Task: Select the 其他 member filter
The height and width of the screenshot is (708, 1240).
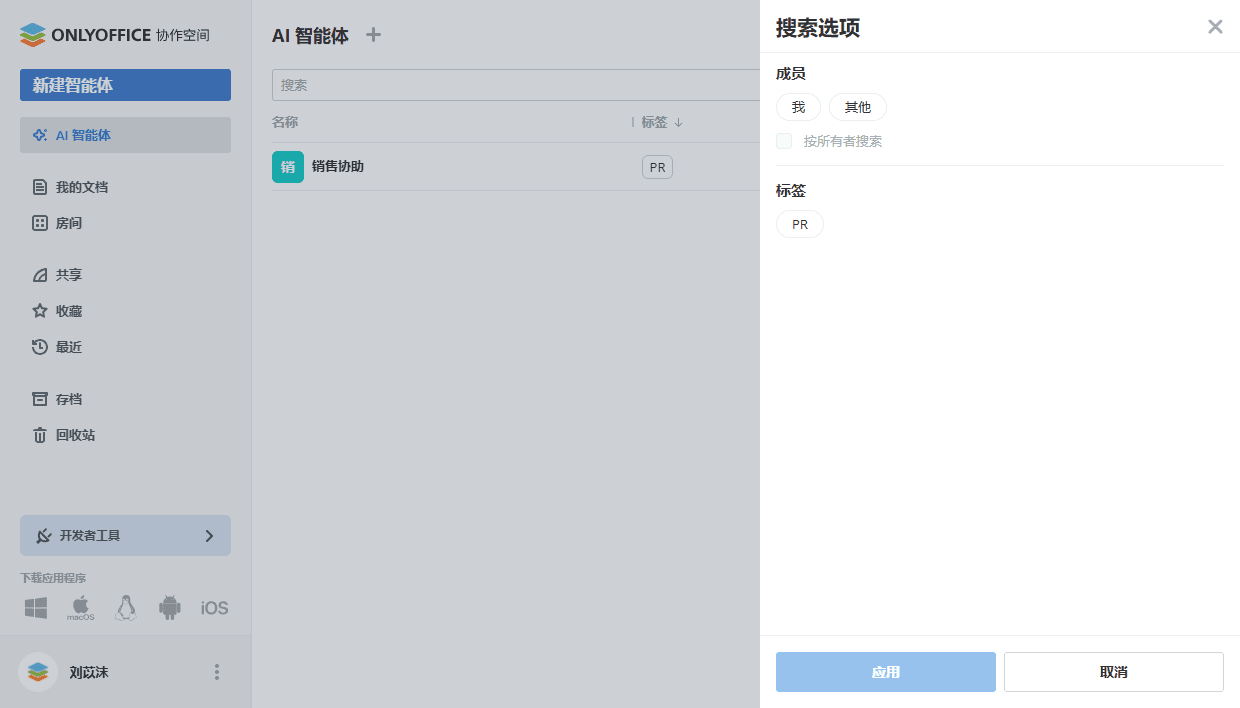Action: (x=857, y=107)
